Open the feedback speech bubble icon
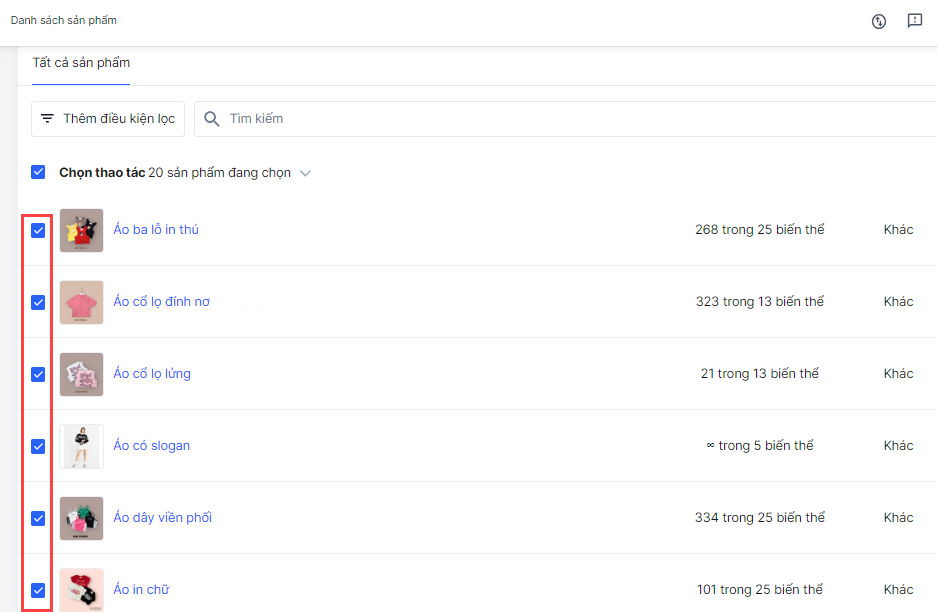Screen dimensions: 937x612 pos(914,21)
